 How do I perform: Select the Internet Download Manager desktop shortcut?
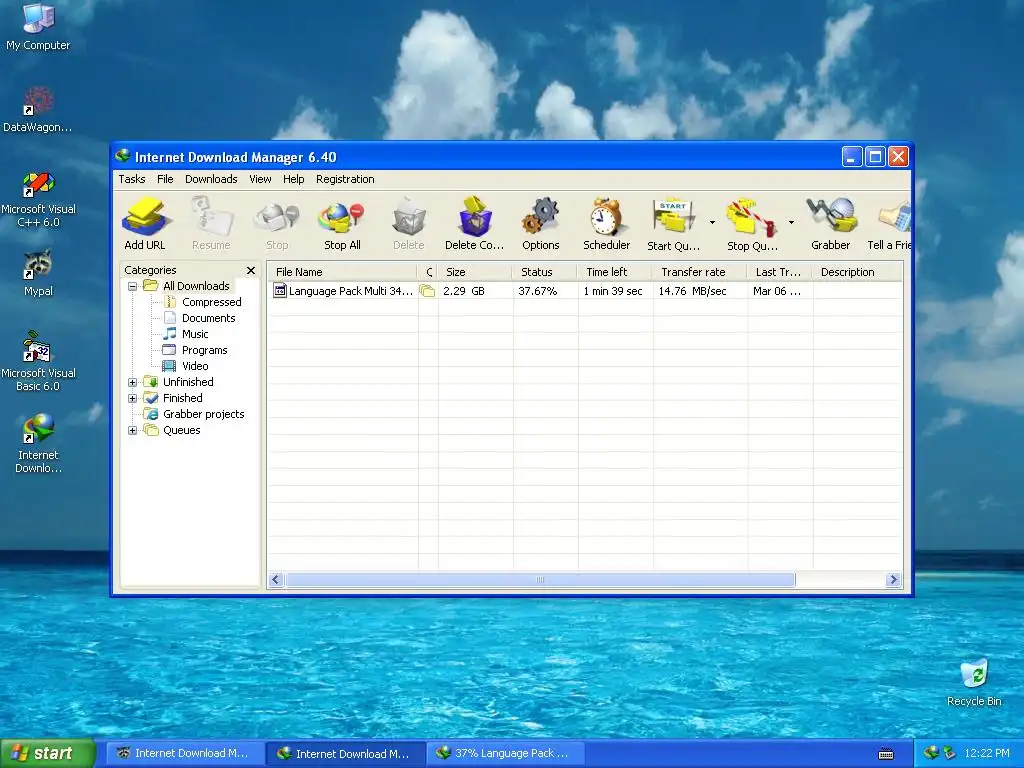[x=38, y=443]
